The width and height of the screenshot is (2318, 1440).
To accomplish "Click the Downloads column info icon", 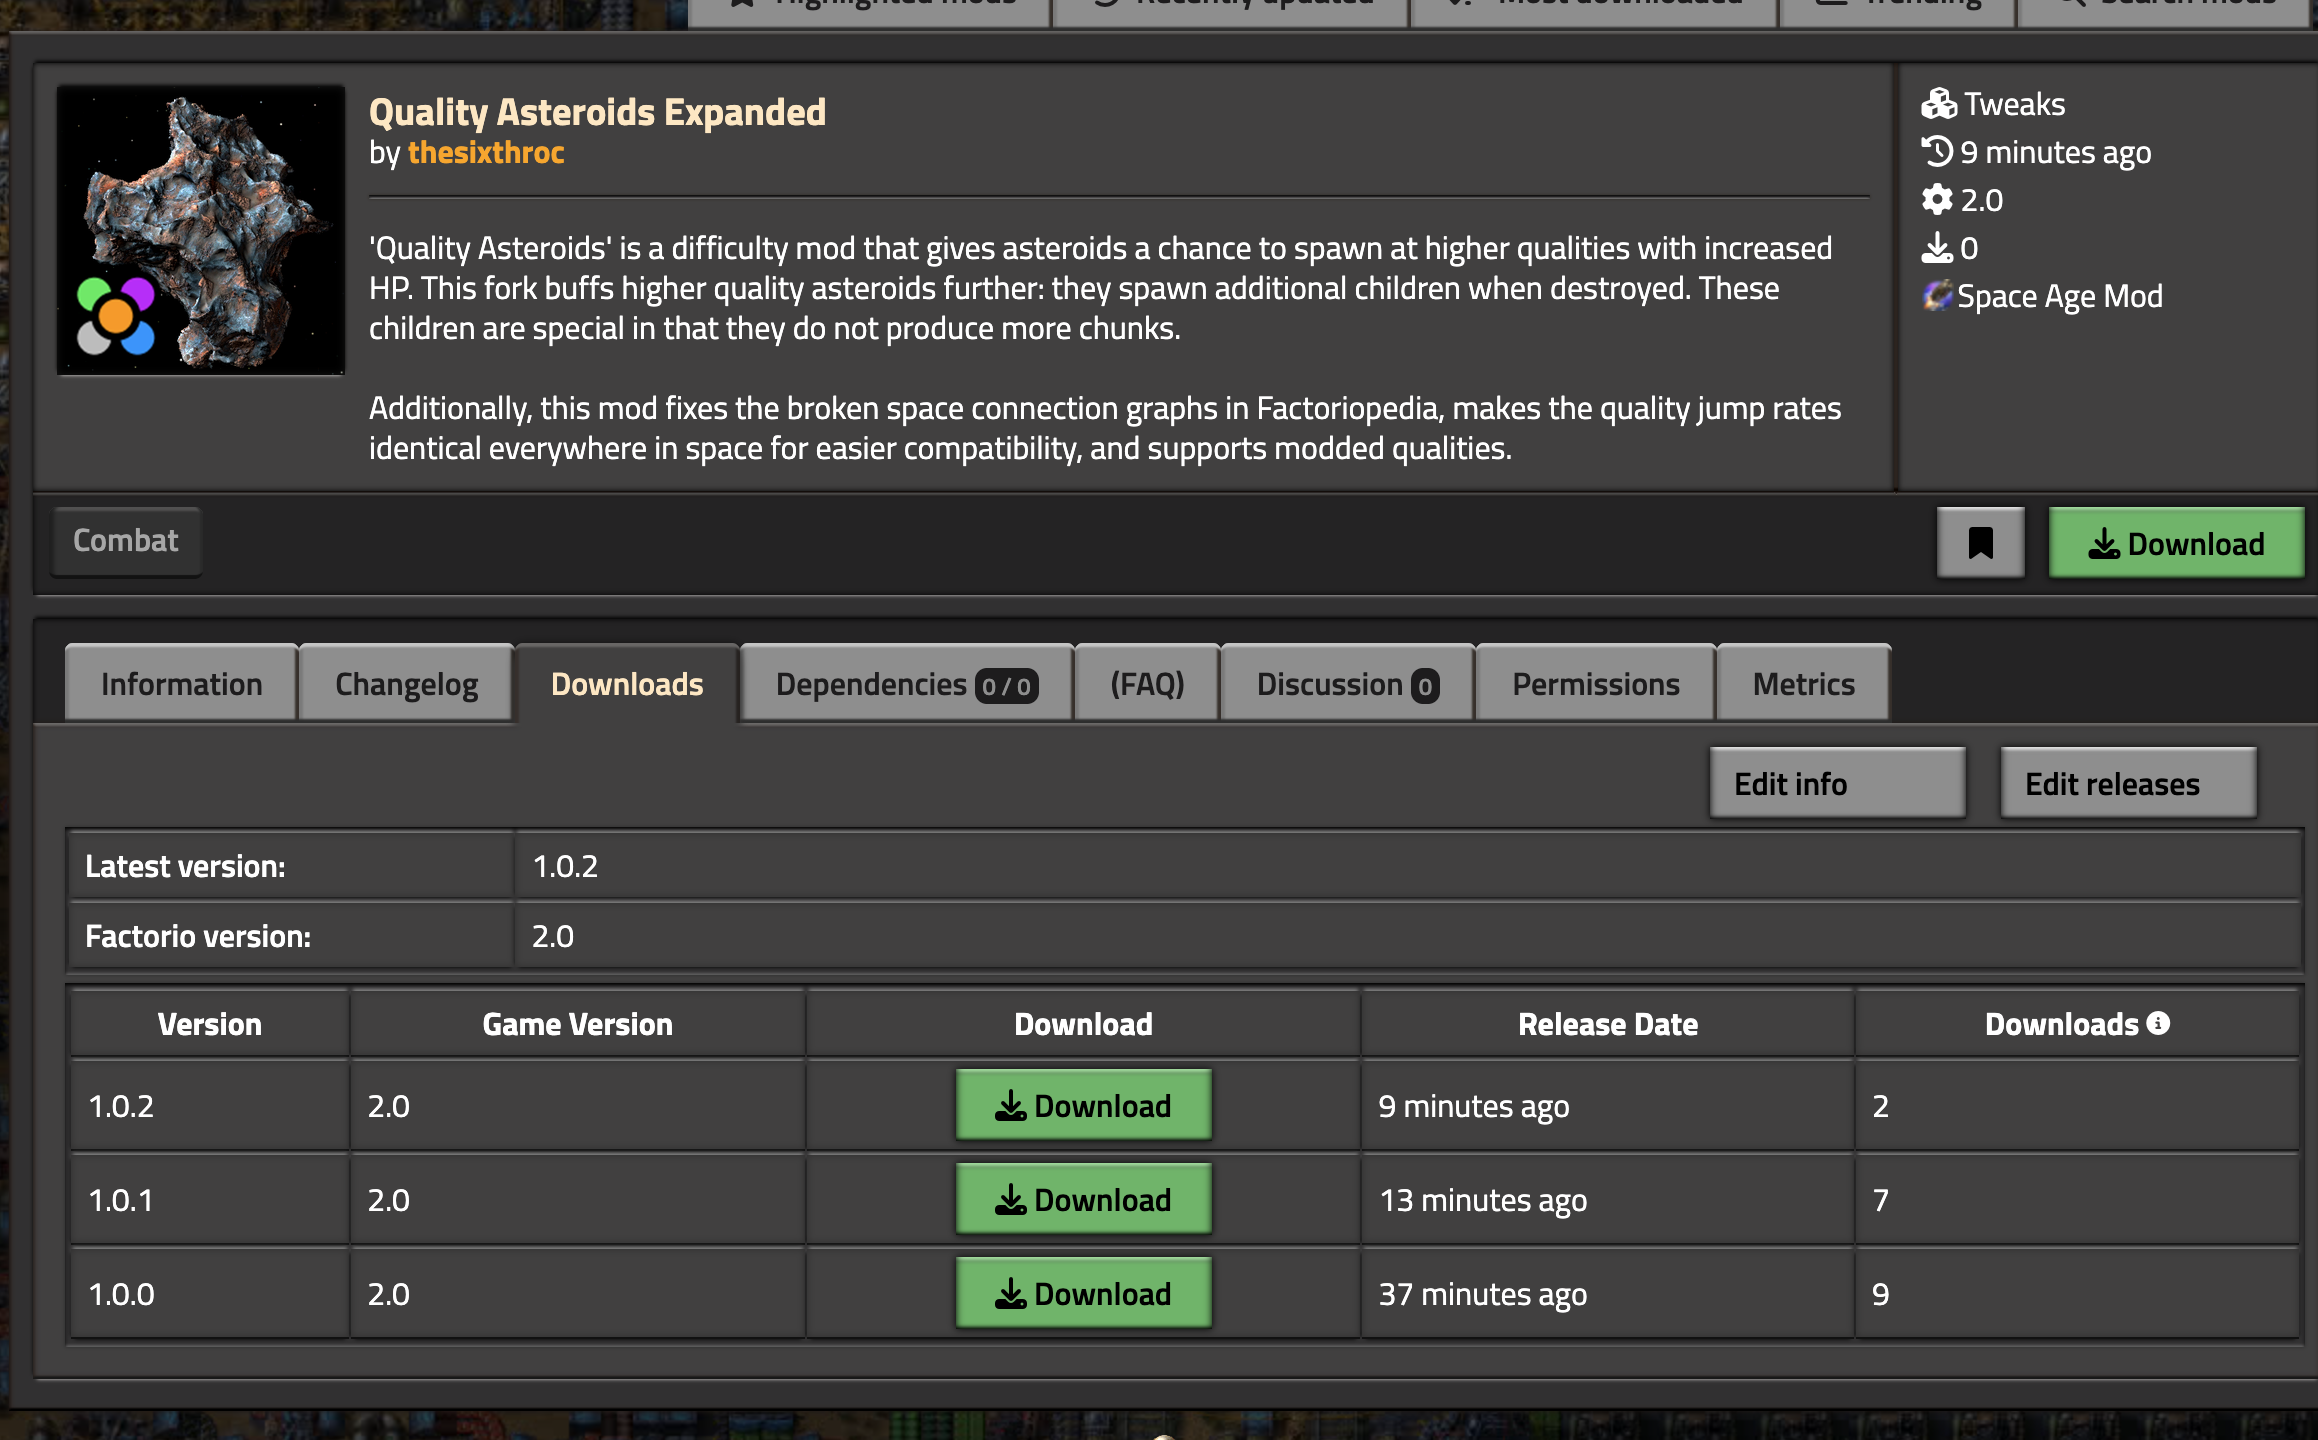I will point(2158,1023).
